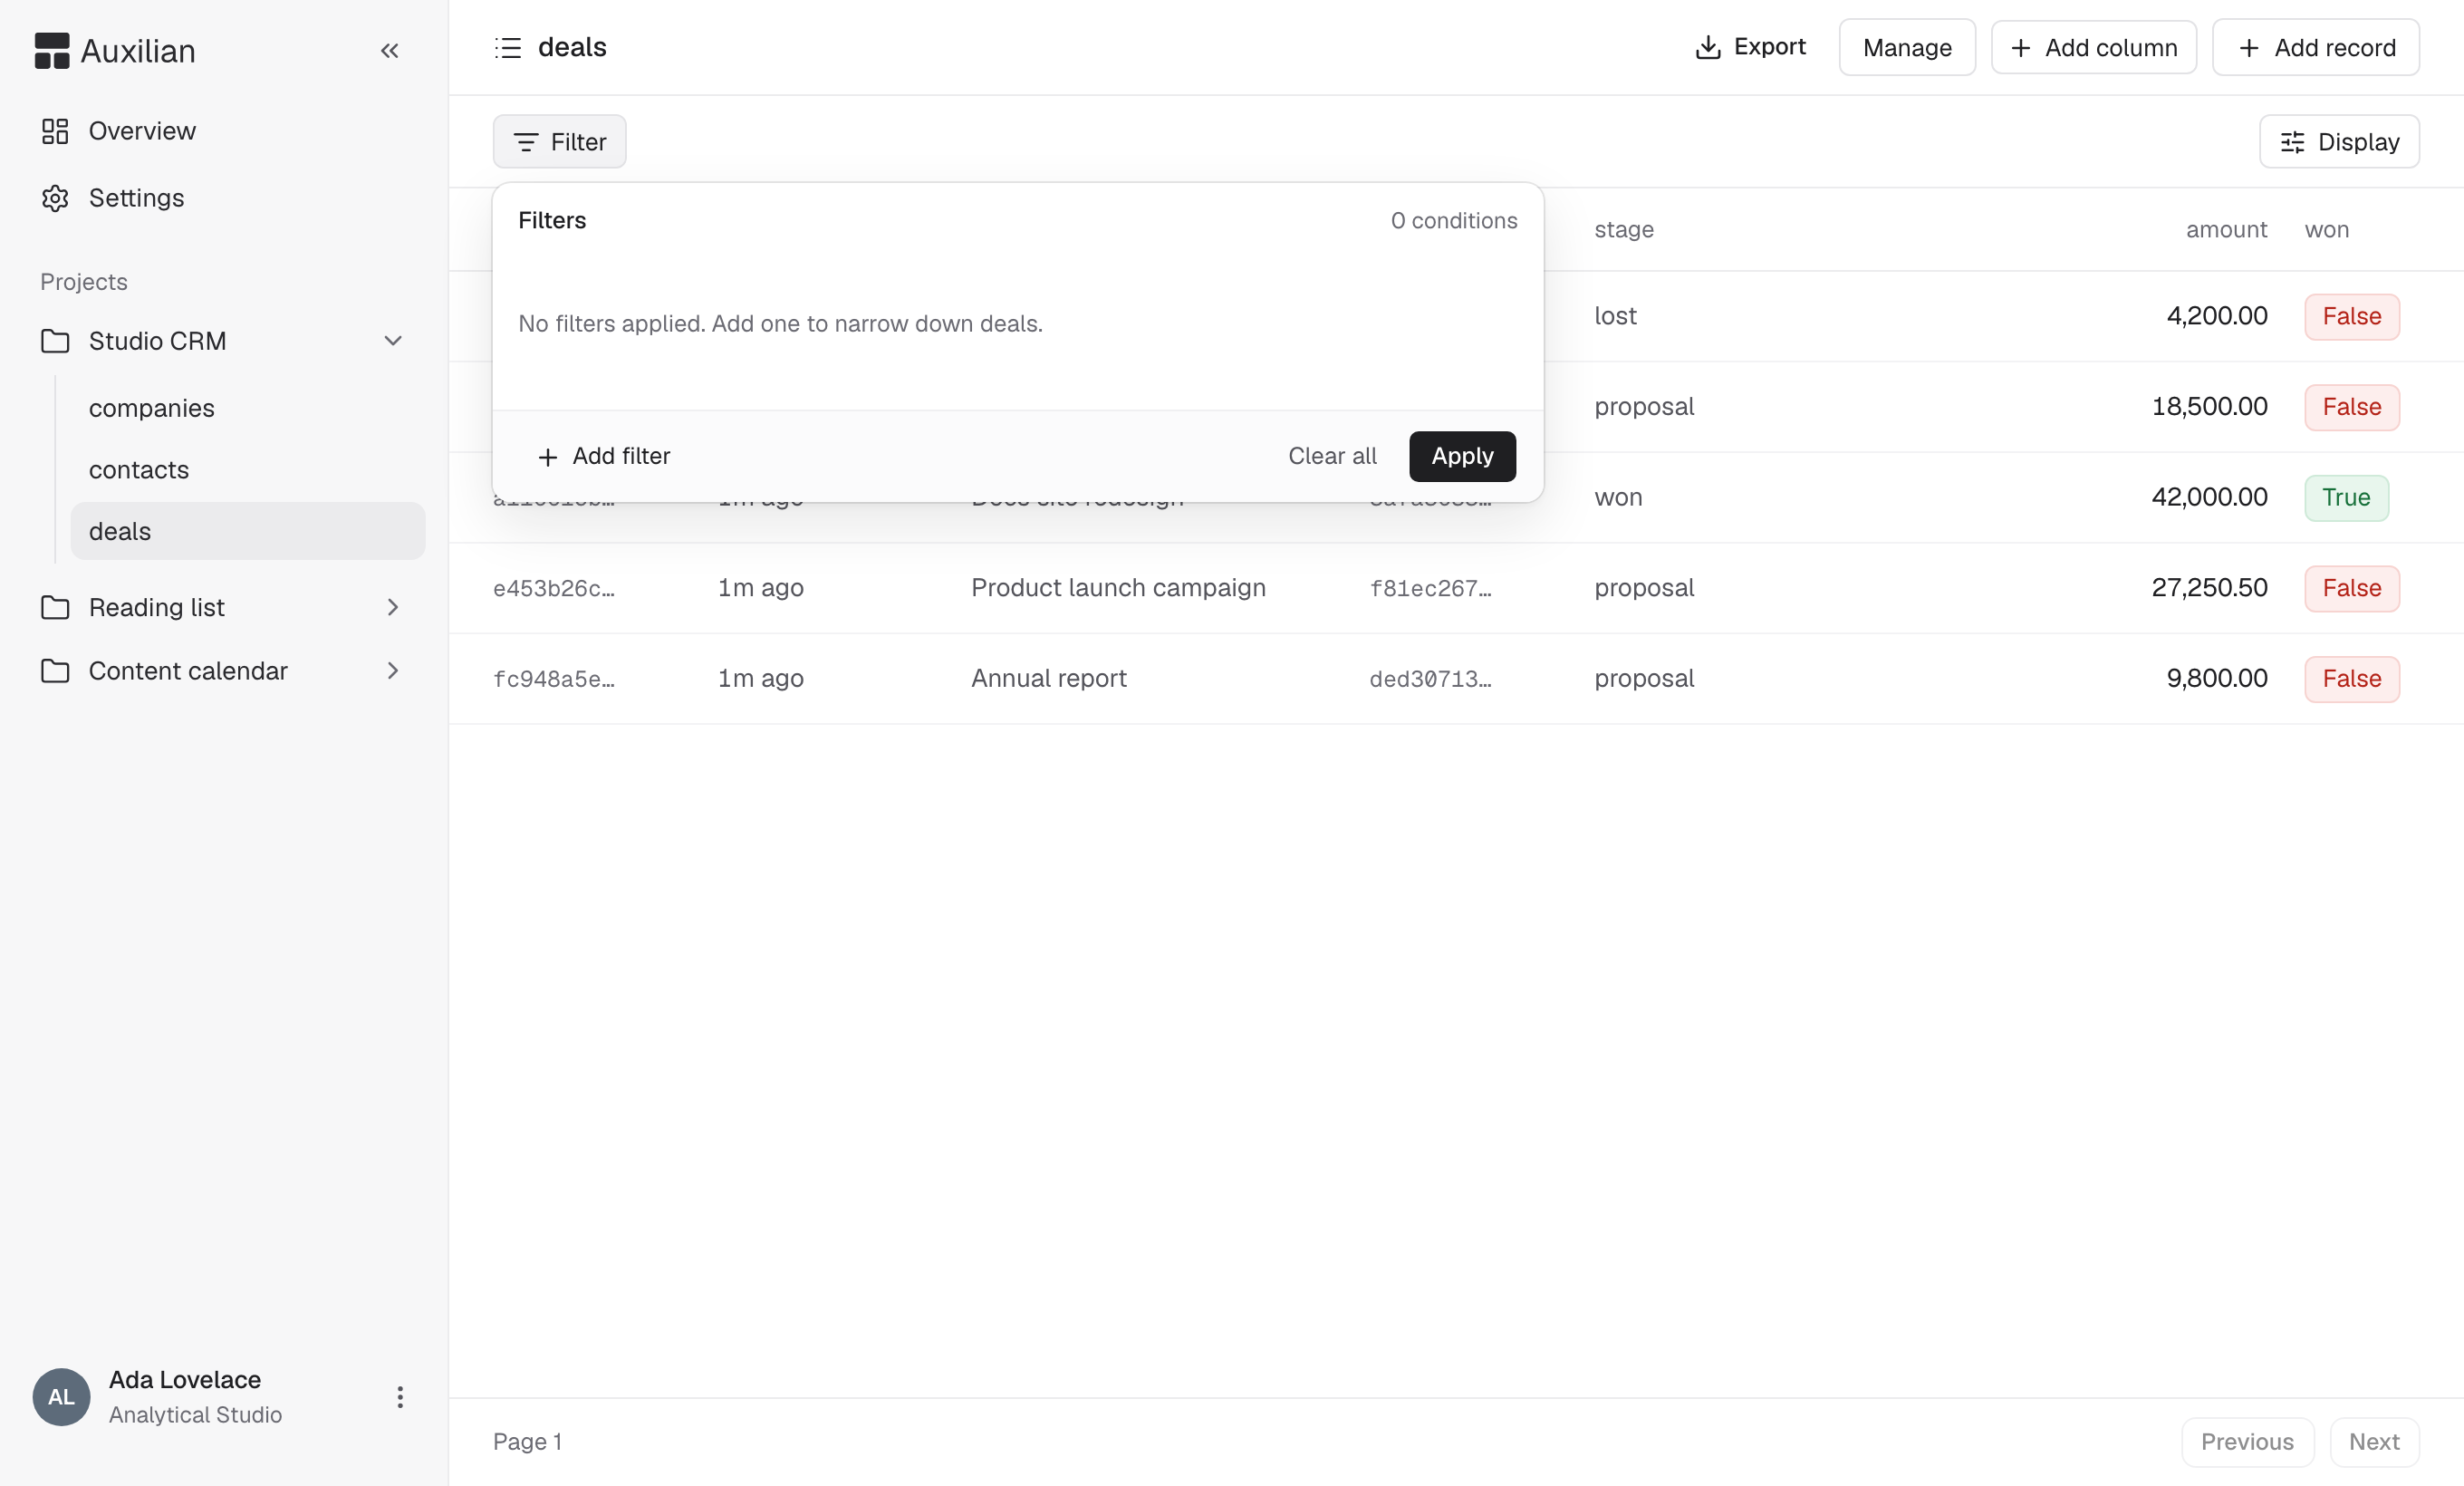The image size is (2464, 1486).
Task: Click False badge in 18,500.00 row
Action: pyautogui.click(x=2351, y=407)
